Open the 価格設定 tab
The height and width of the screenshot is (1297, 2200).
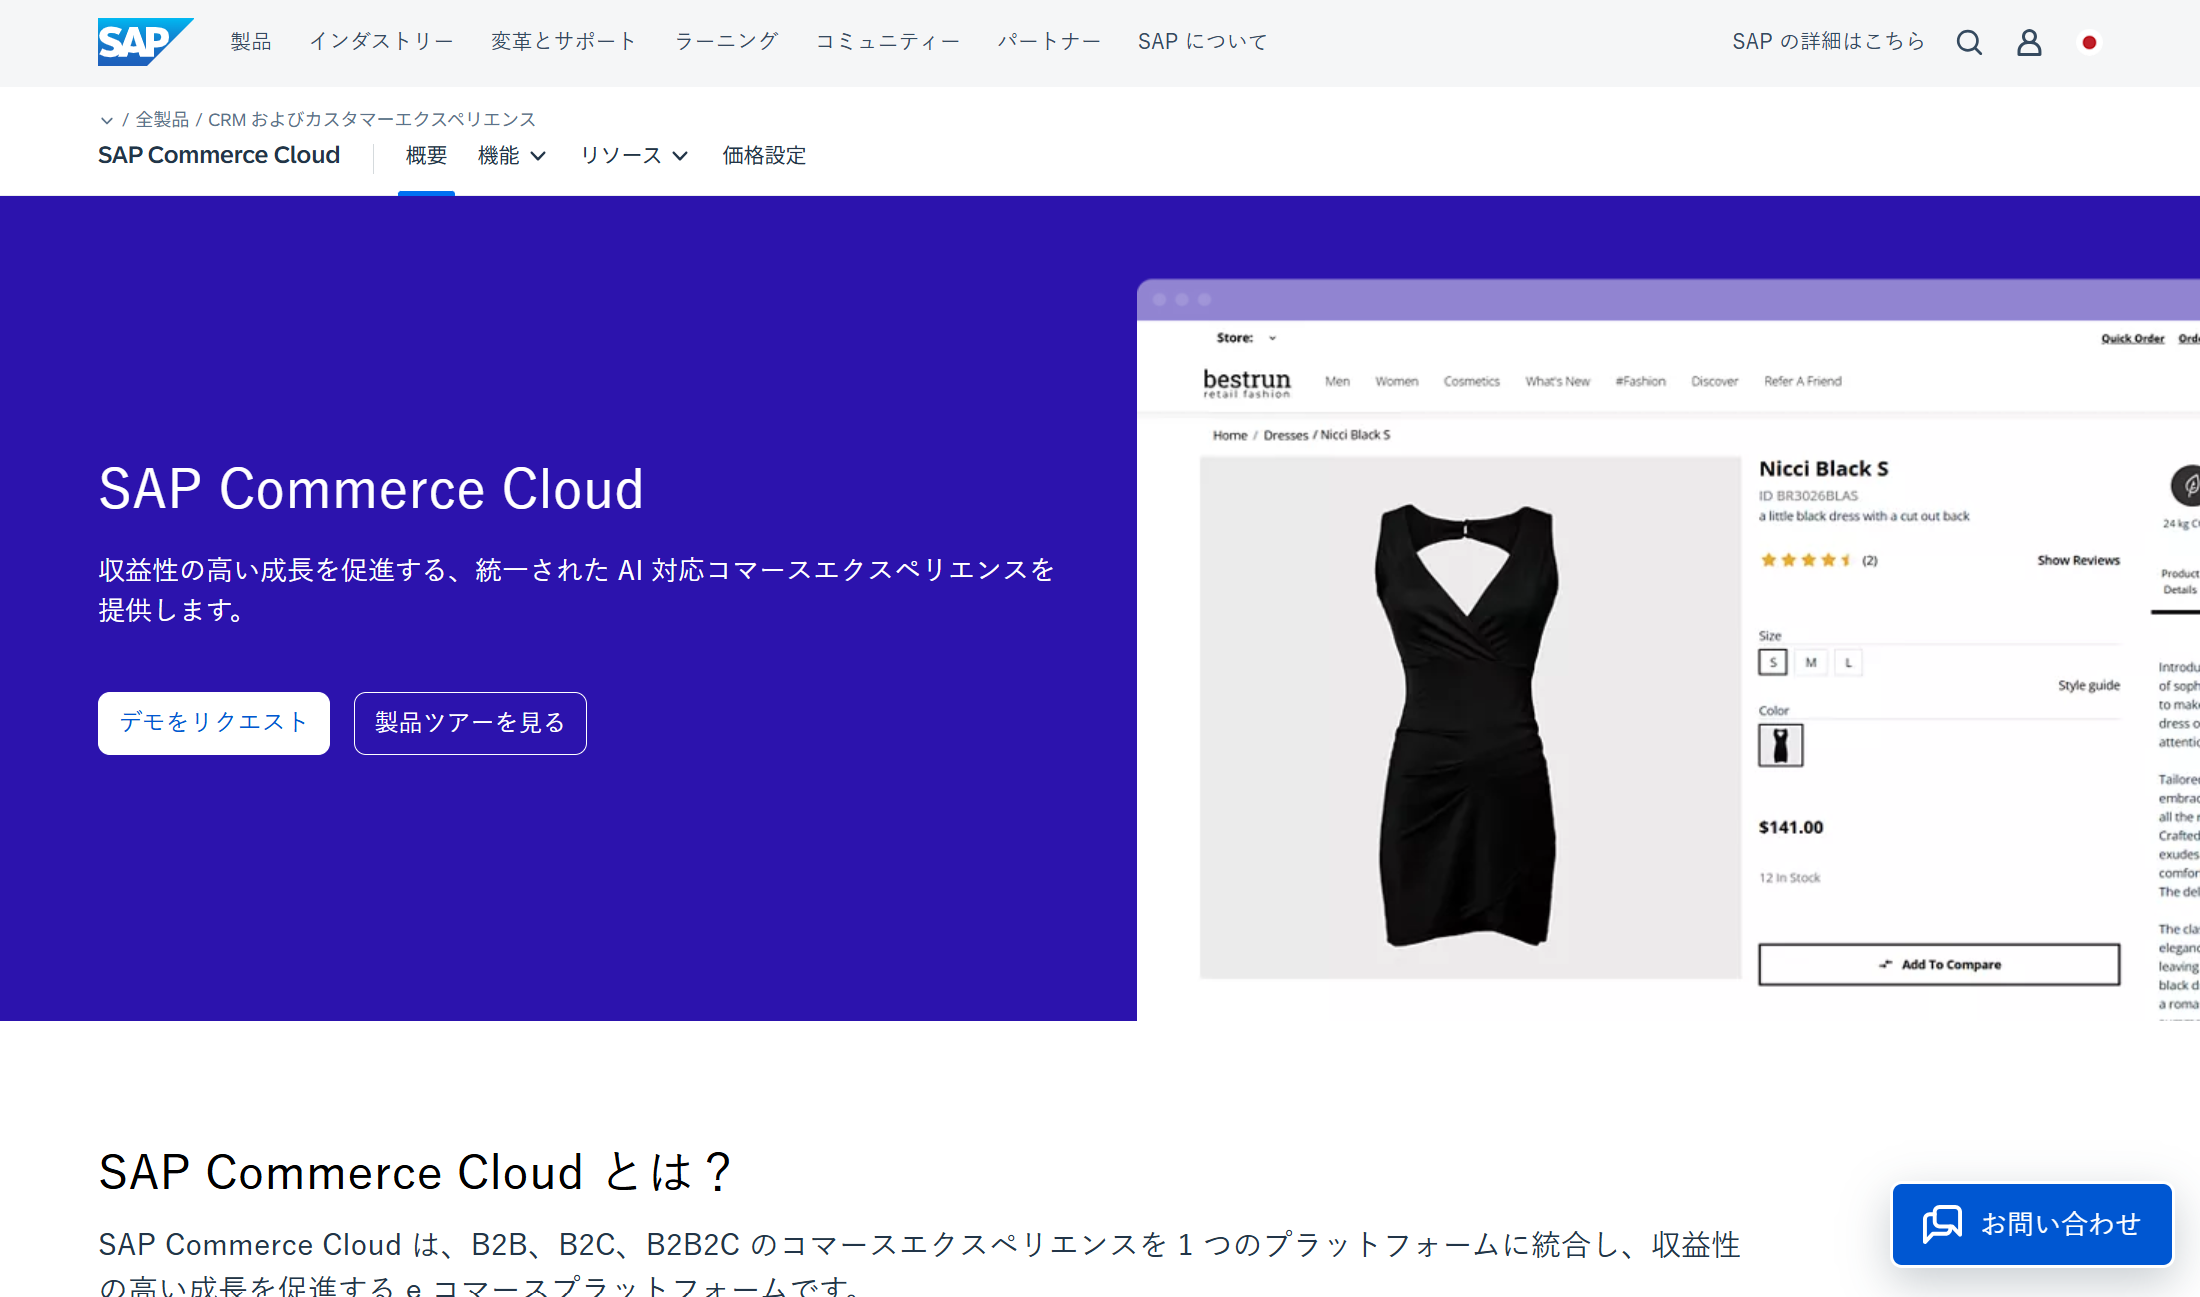pyautogui.click(x=764, y=156)
